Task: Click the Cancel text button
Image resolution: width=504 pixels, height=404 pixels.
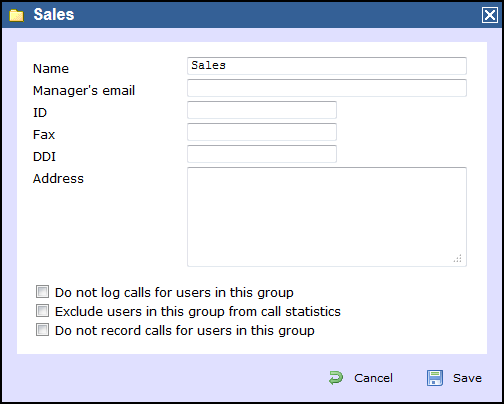Action: point(373,378)
